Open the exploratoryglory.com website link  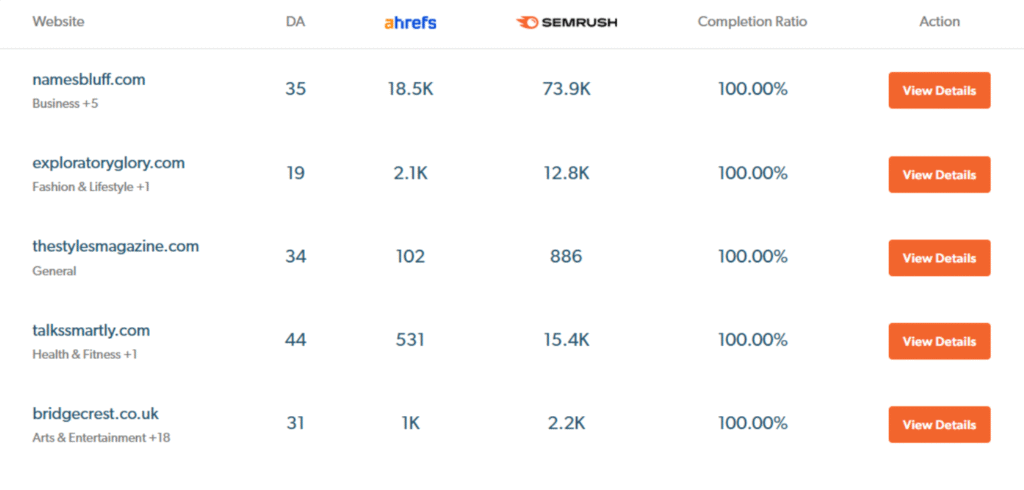point(109,163)
